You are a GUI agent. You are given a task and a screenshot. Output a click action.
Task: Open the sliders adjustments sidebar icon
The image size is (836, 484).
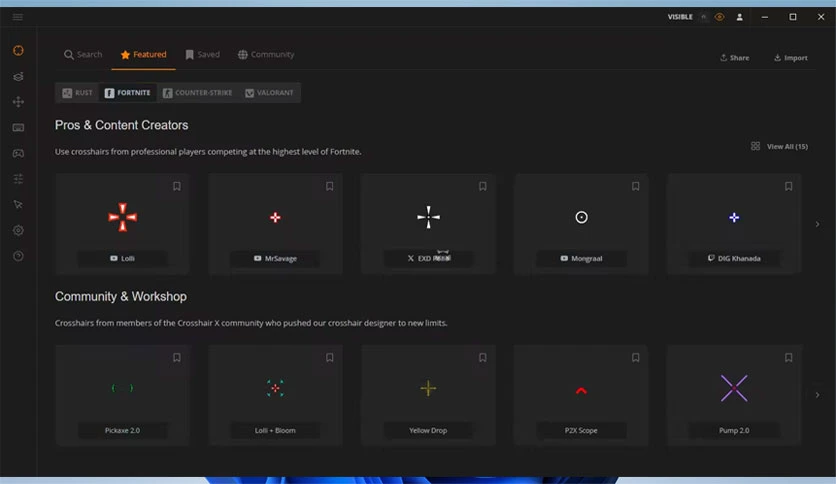(x=18, y=179)
